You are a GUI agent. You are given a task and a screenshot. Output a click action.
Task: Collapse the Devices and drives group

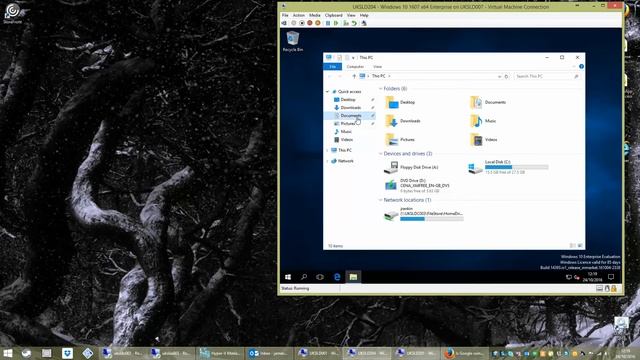(381, 154)
